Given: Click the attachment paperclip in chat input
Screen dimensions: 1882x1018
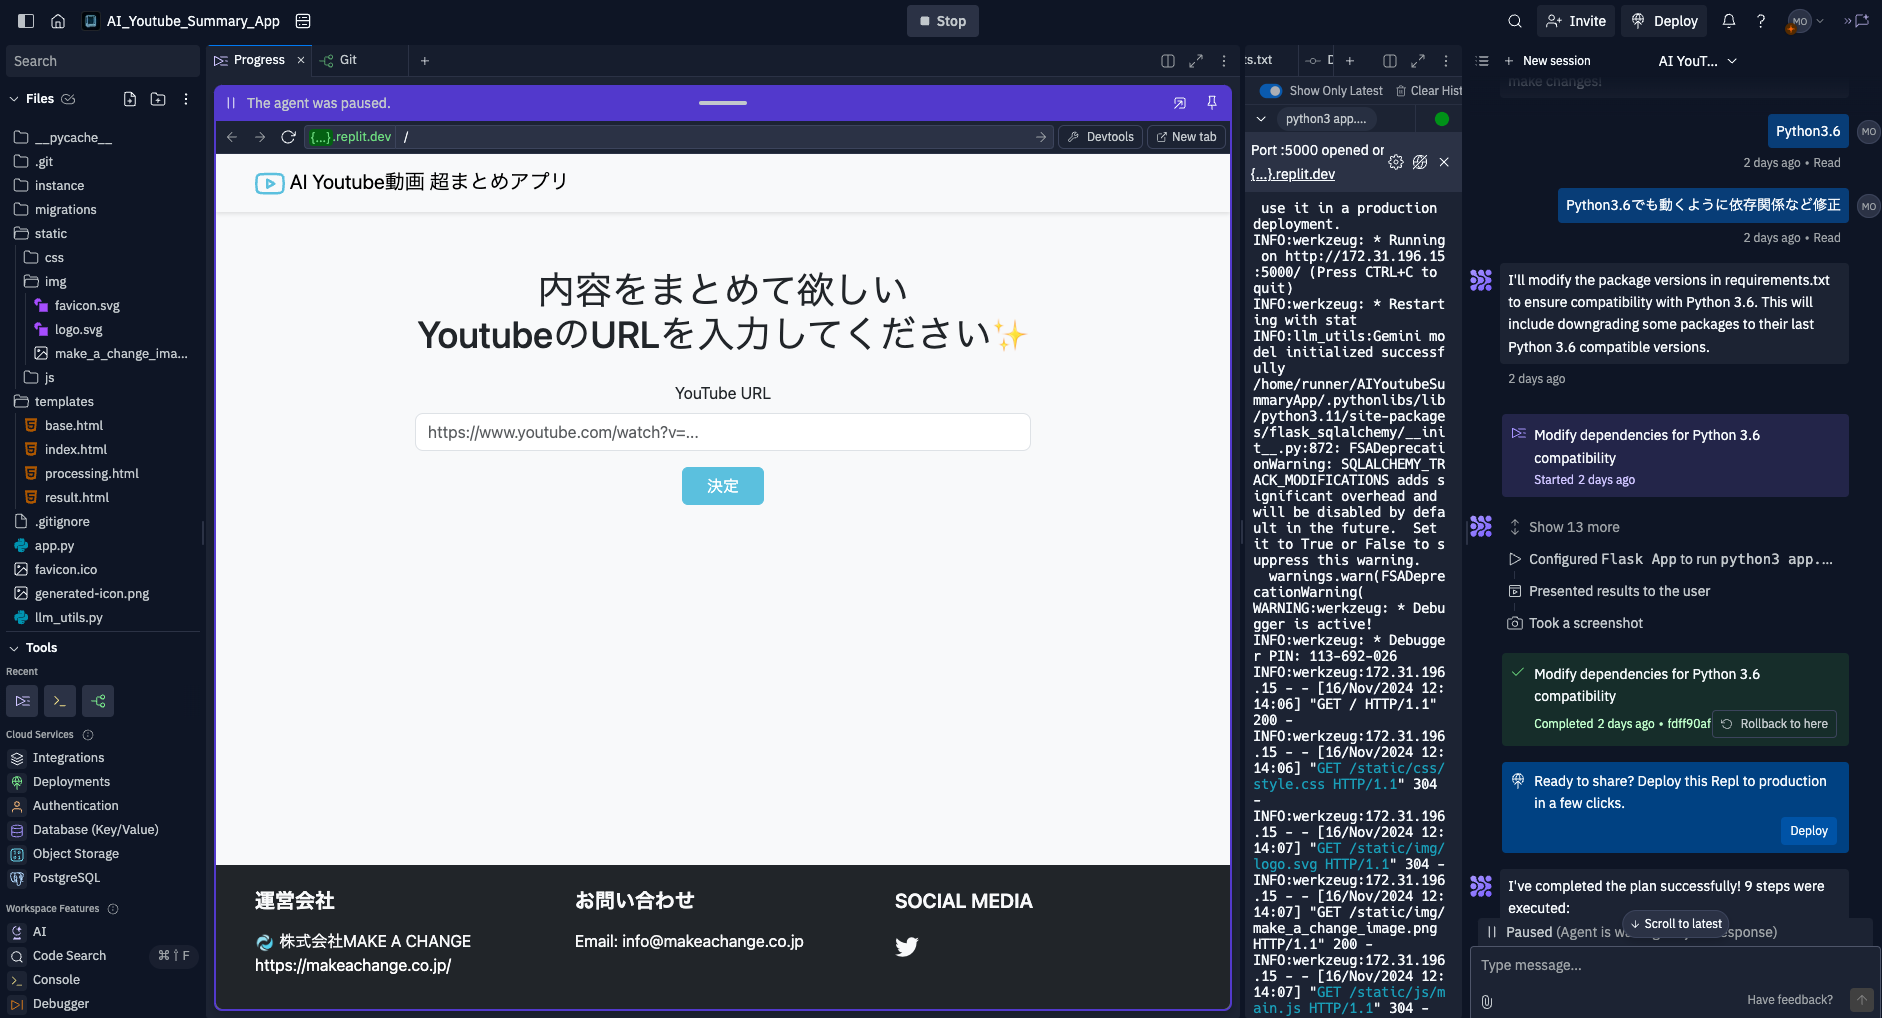Looking at the screenshot, I should click(1487, 1001).
